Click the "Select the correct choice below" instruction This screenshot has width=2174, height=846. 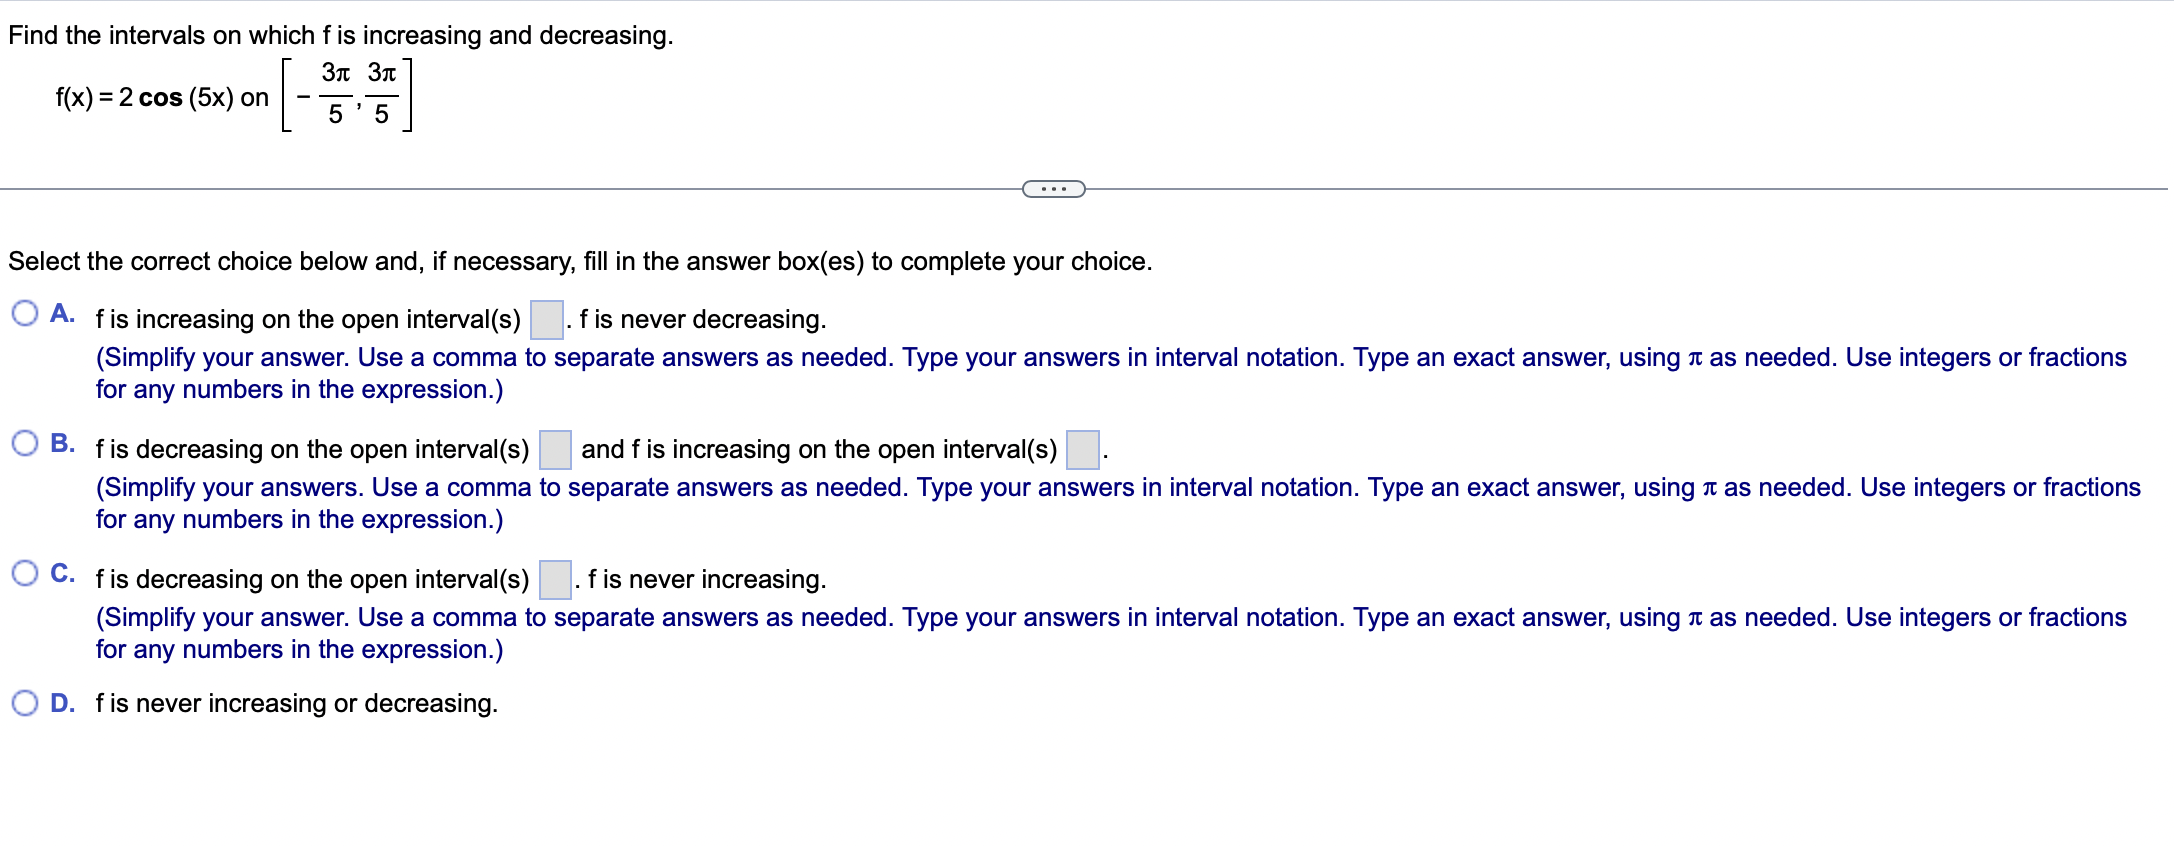point(580,261)
